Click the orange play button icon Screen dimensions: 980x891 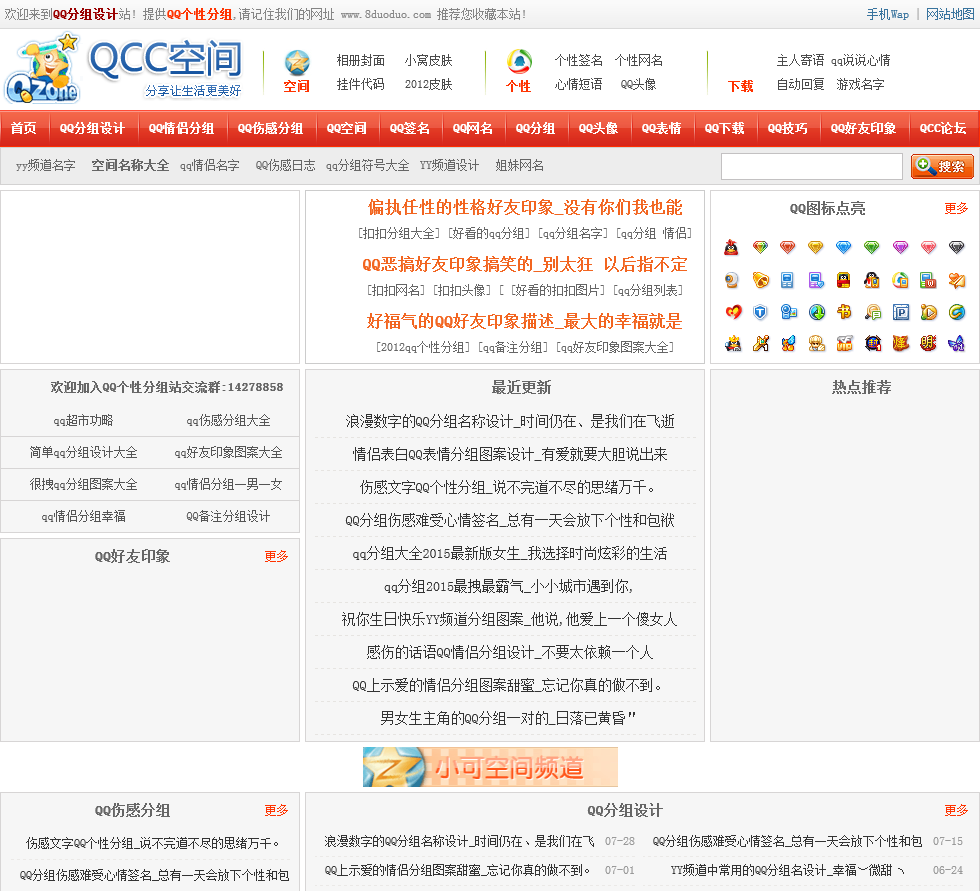click(x=929, y=312)
